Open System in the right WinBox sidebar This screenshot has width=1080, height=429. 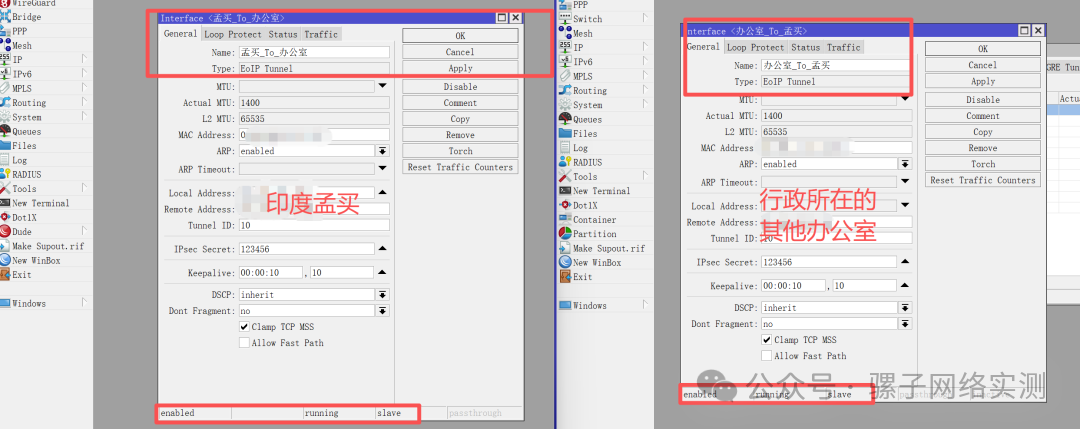pos(588,105)
